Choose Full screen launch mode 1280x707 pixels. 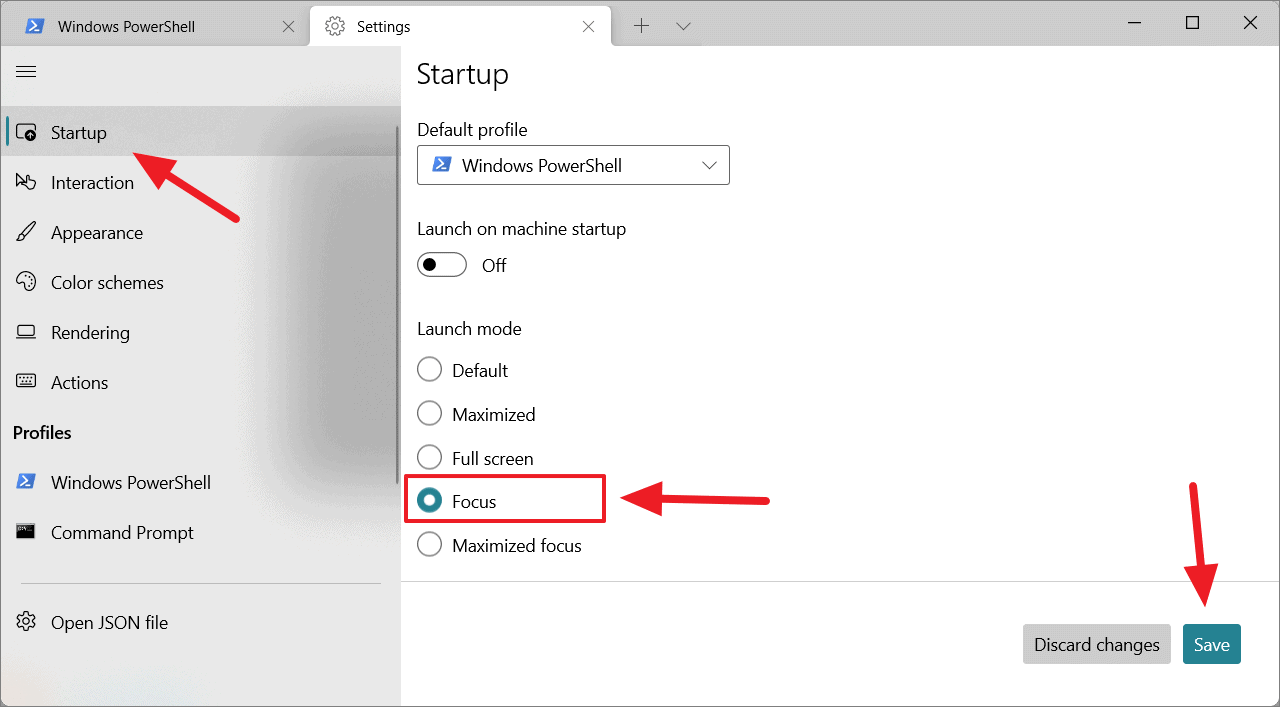coord(429,457)
